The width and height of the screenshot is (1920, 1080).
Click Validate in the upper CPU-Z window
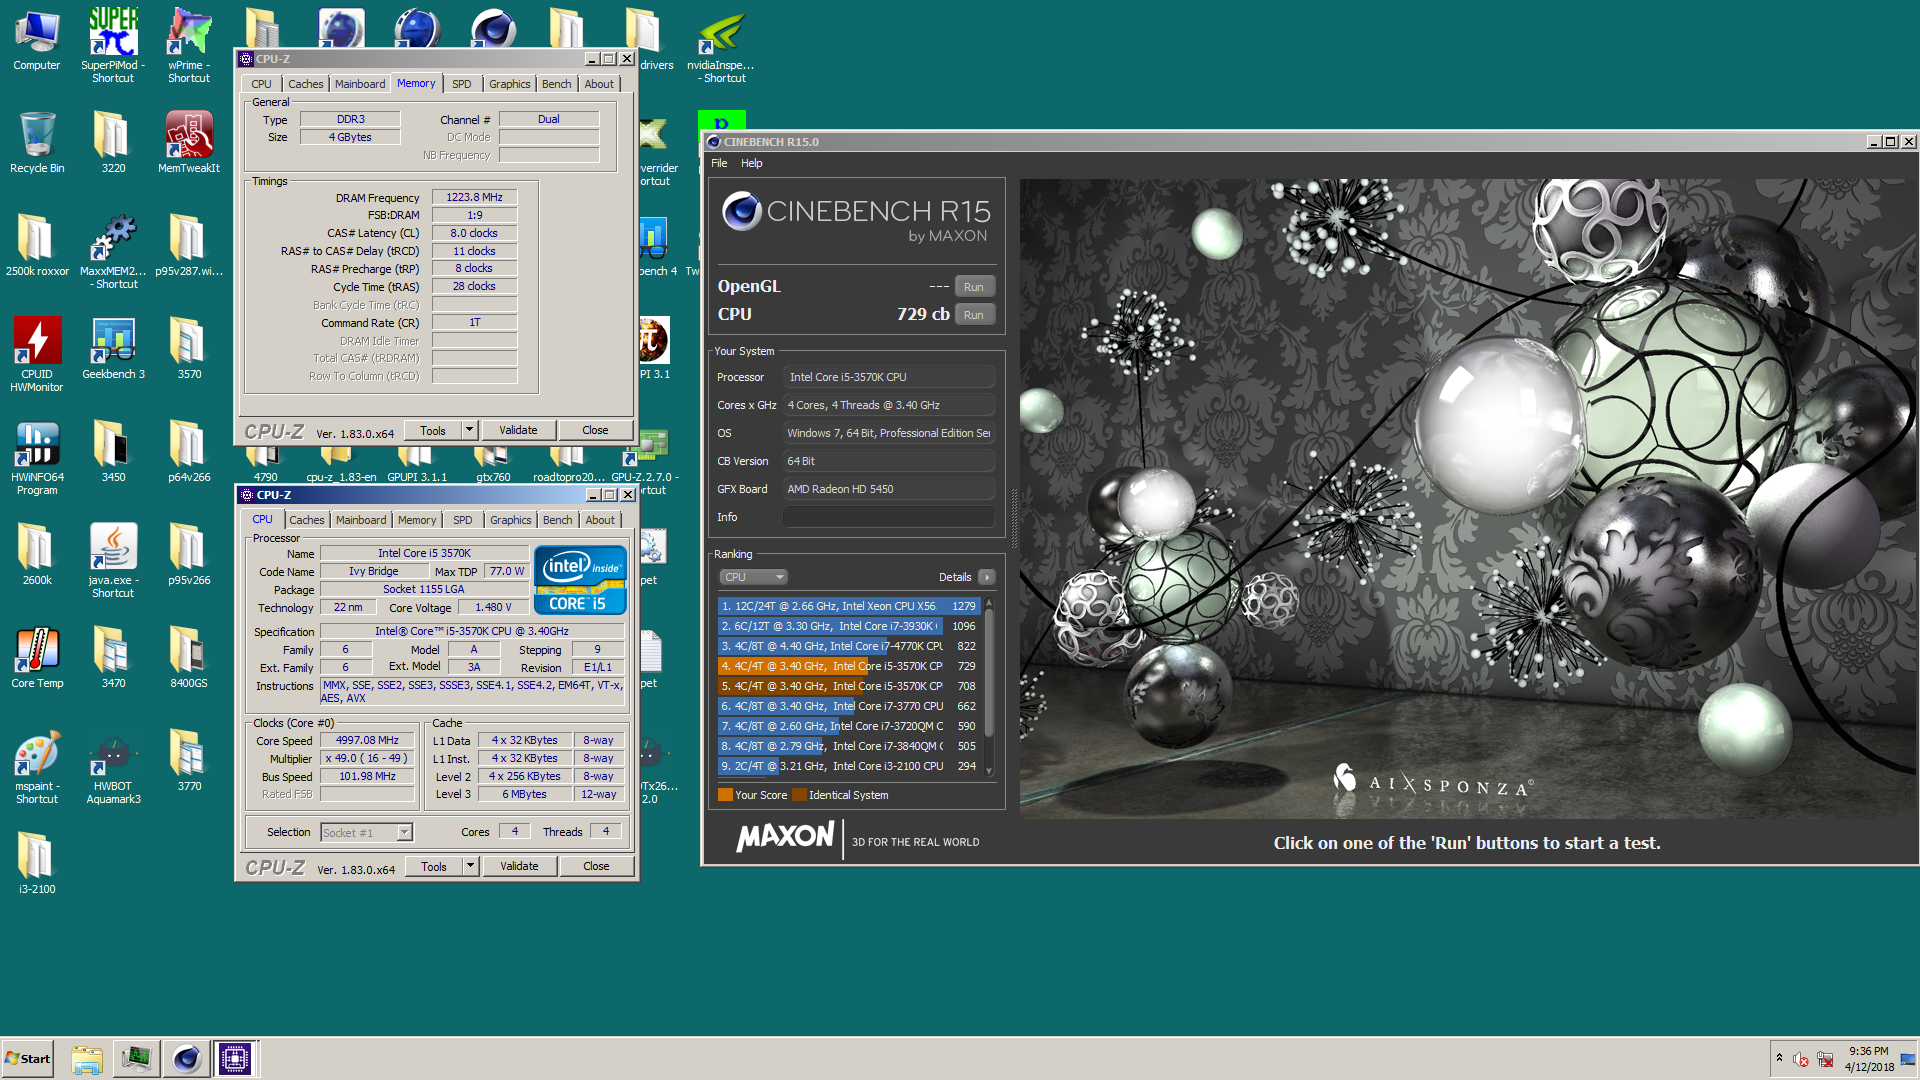(x=518, y=430)
